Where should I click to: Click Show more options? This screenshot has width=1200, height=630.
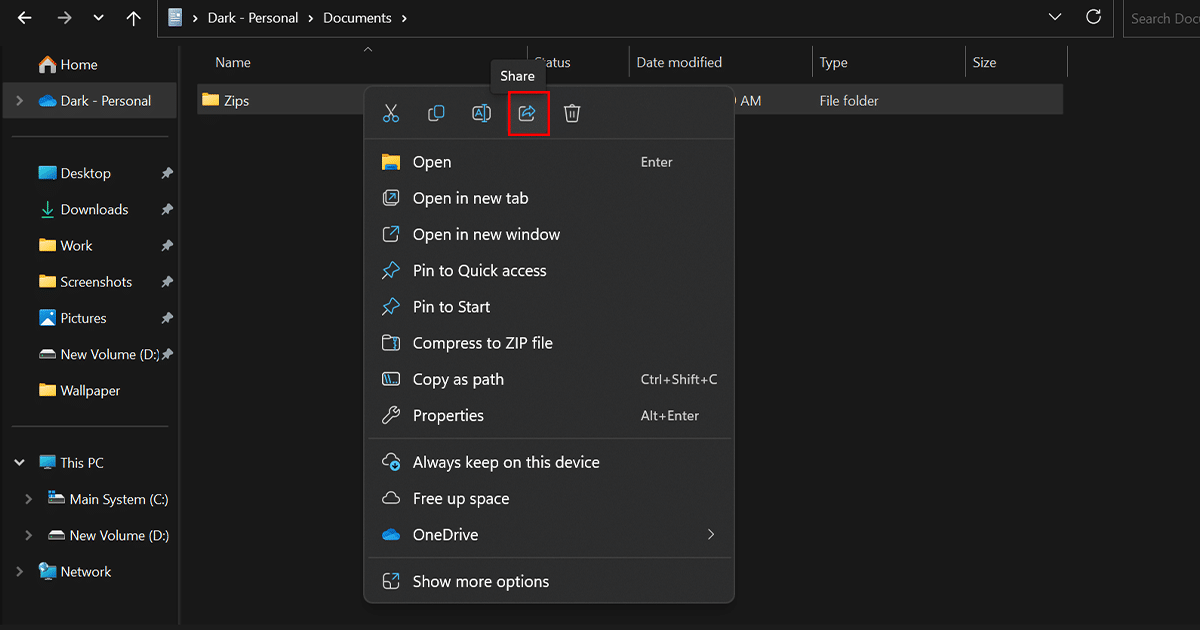point(480,582)
